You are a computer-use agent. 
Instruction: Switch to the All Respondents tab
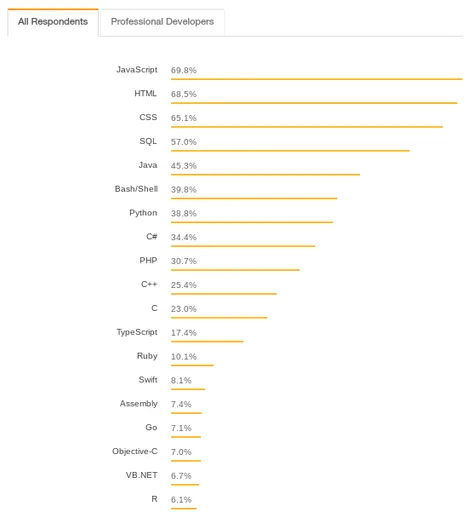click(x=53, y=22)
